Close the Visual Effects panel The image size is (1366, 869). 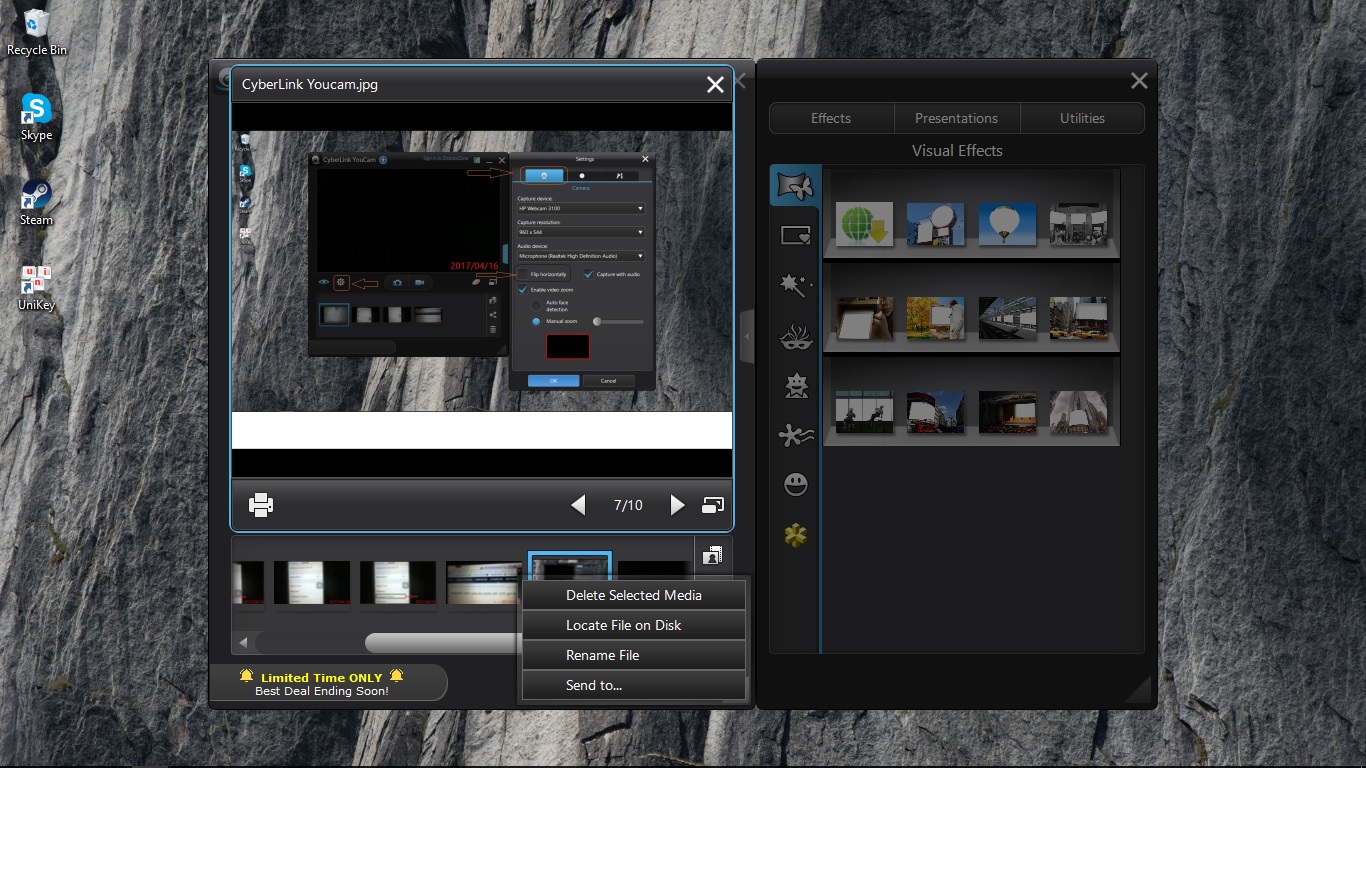tap(1139, 81)
